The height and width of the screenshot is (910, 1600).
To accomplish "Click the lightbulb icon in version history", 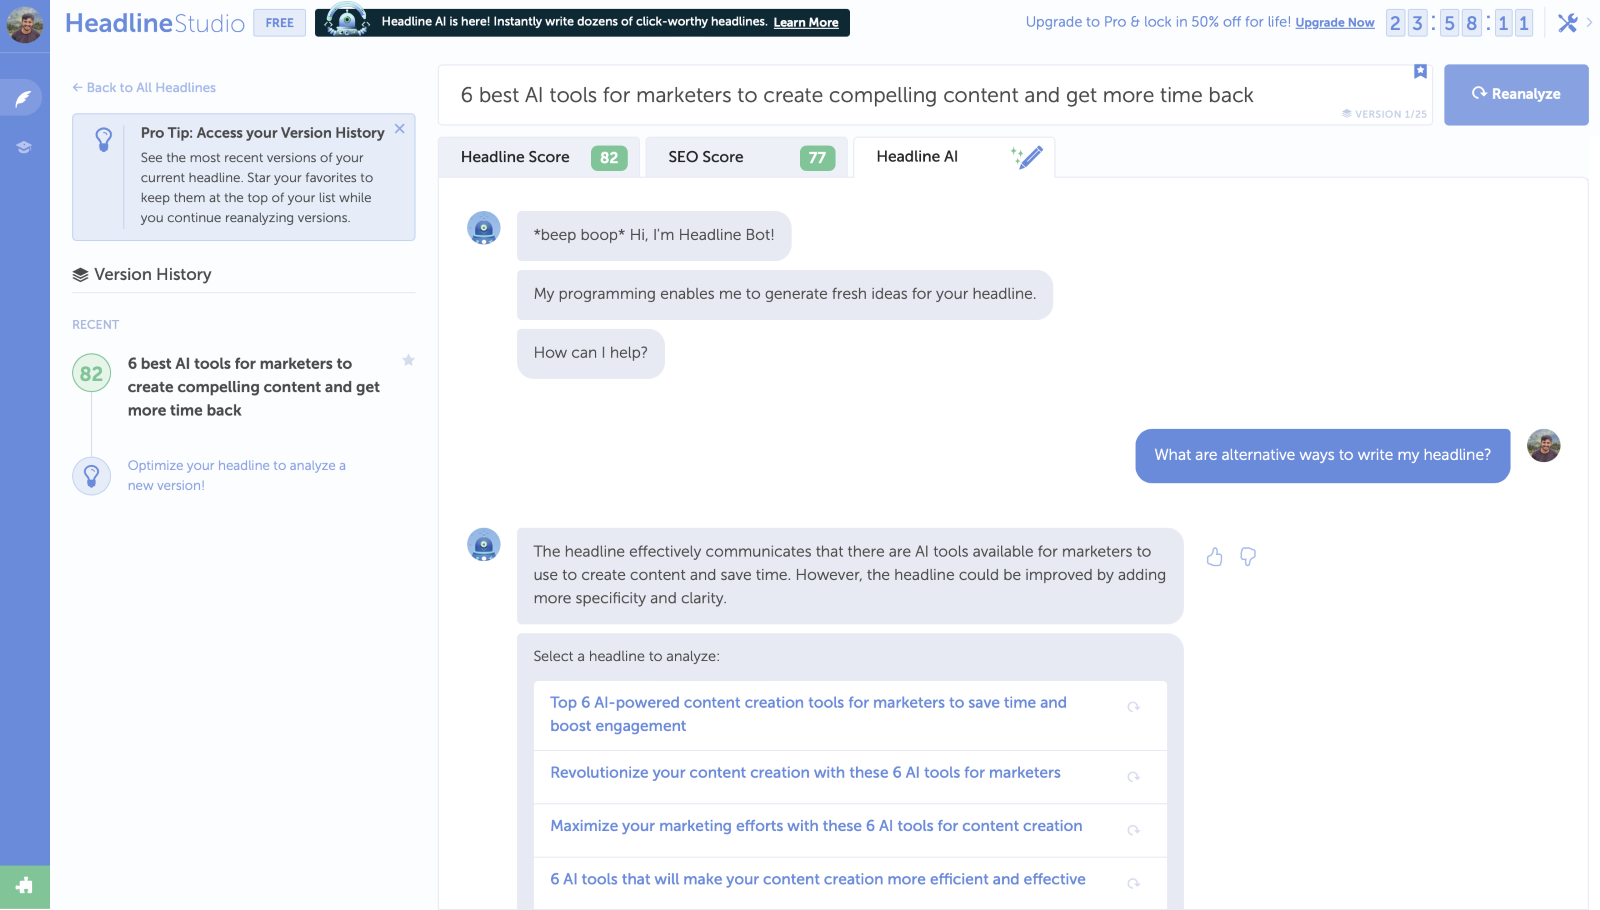I will (91, 475).
